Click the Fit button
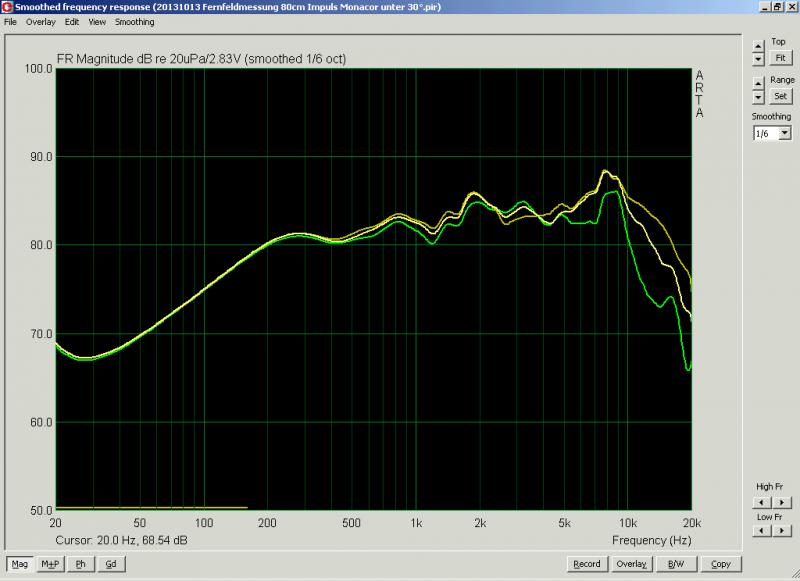The width and height of the screenshot is (800, 581). click(x=781, y=58)
